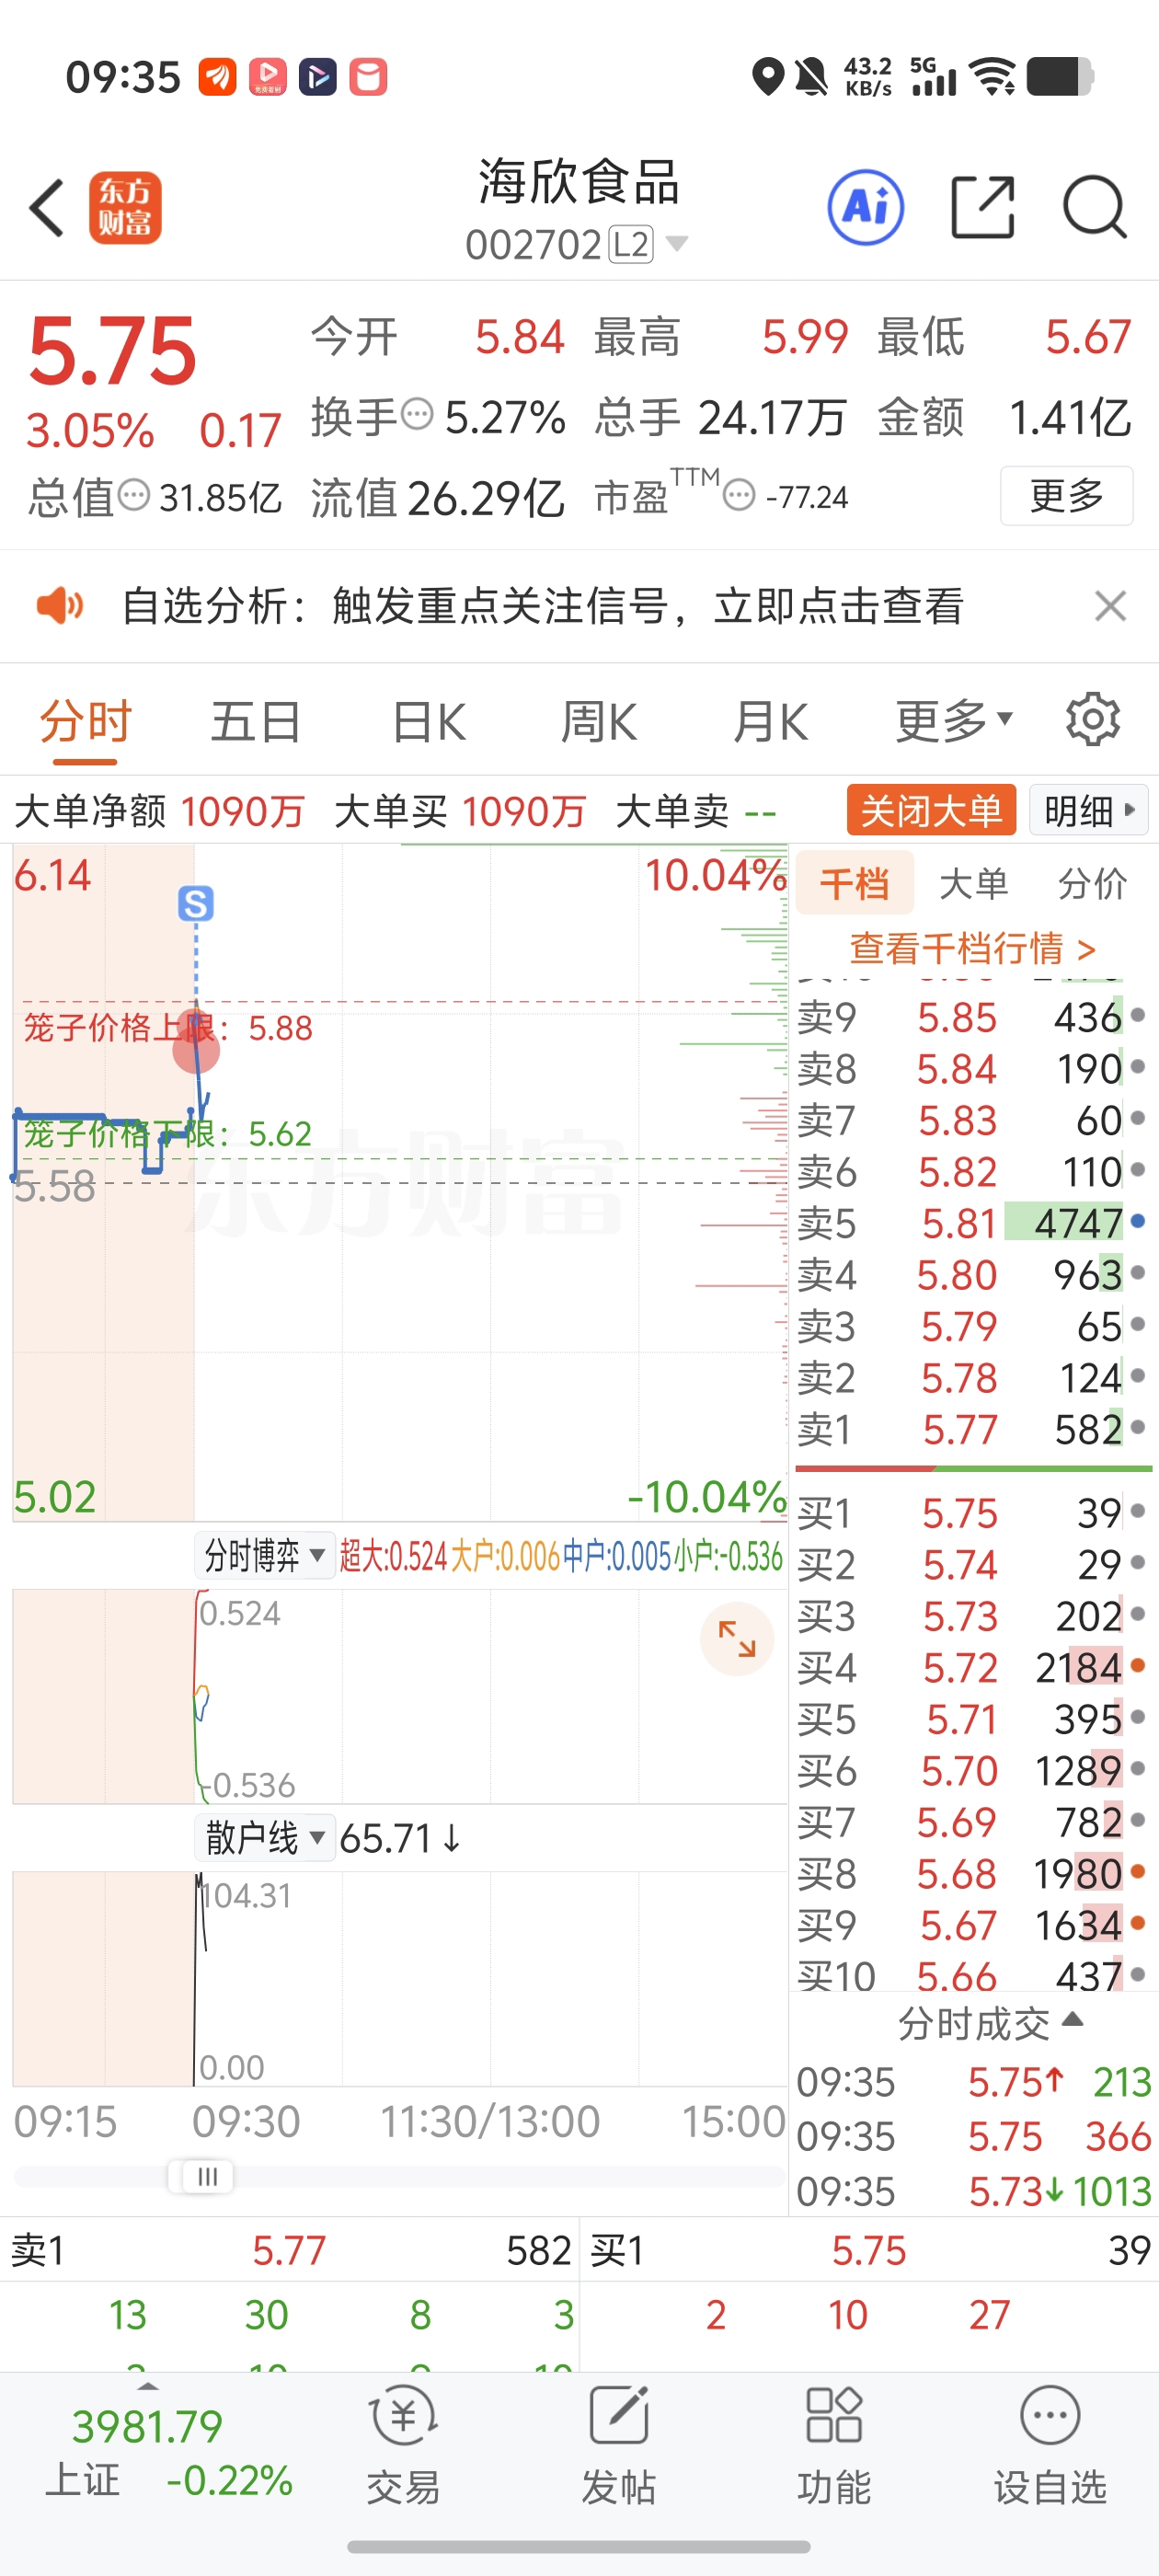Collapse the 分时成交 section
The image size is (1159, 2576).
point(990,2023)
